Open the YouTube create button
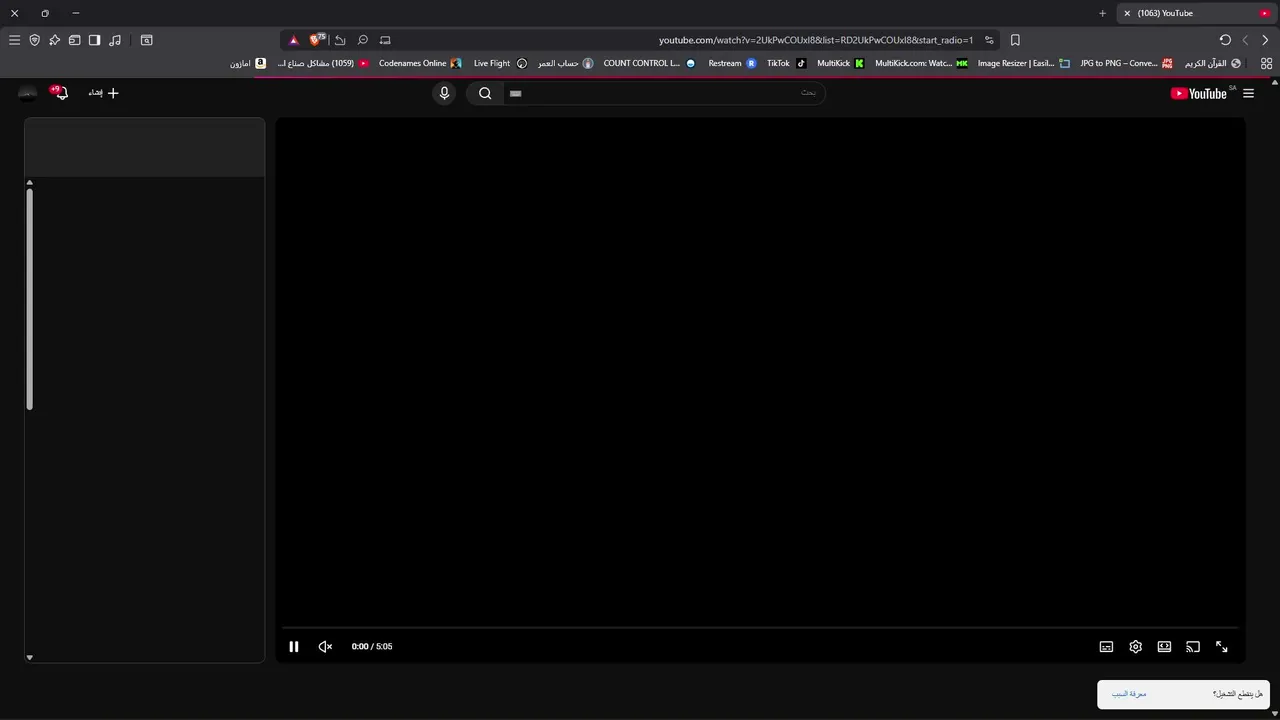 click(103, 93)
